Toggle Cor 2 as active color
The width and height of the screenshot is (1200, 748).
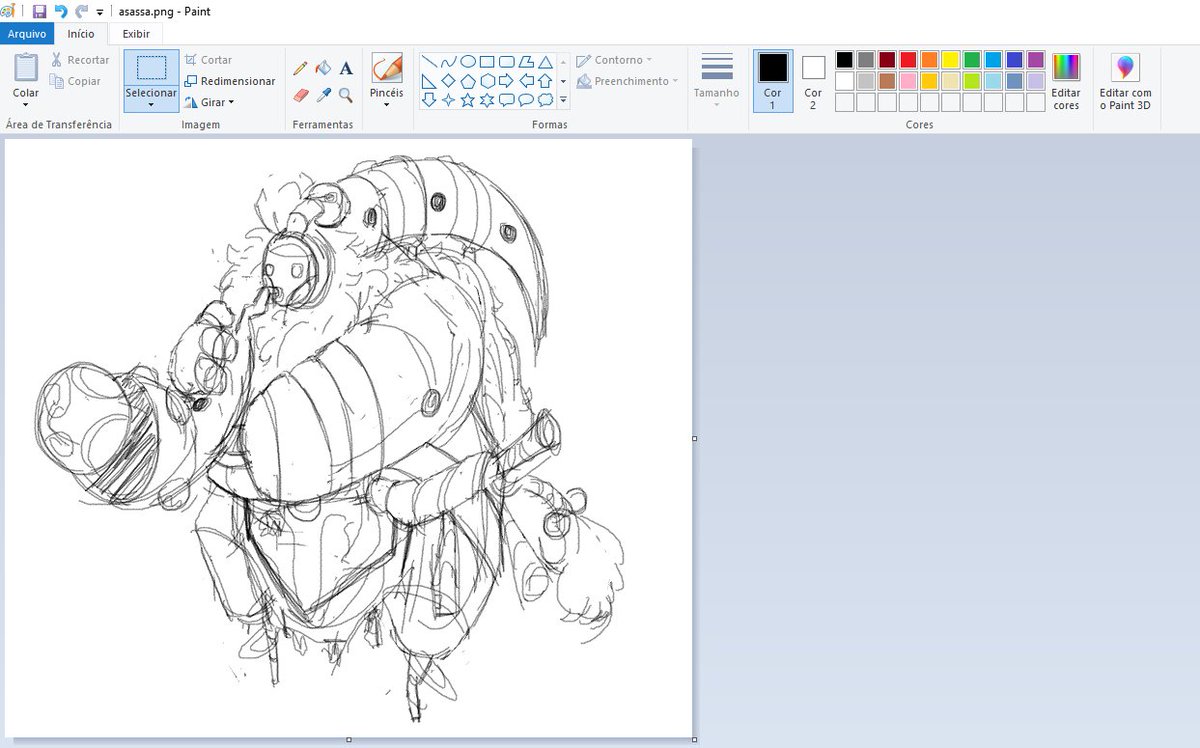point(813,81)
